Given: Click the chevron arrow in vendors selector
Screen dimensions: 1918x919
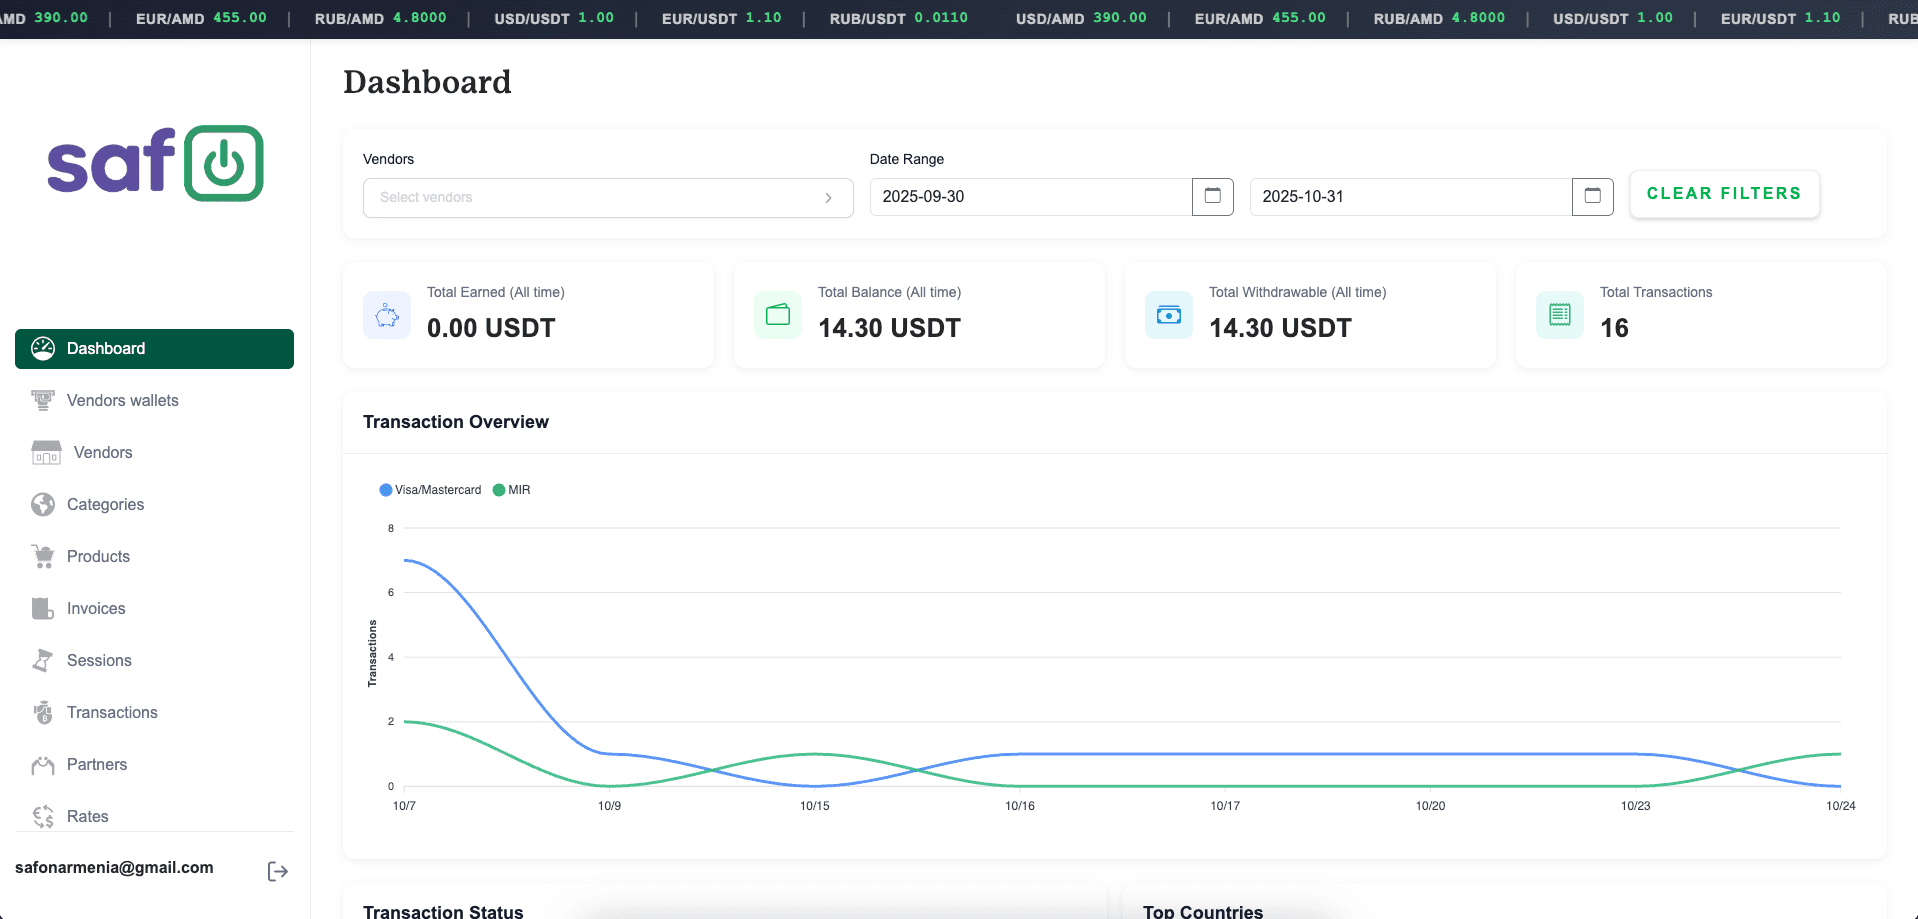Looking at the screenshot, I should (828, 198).
